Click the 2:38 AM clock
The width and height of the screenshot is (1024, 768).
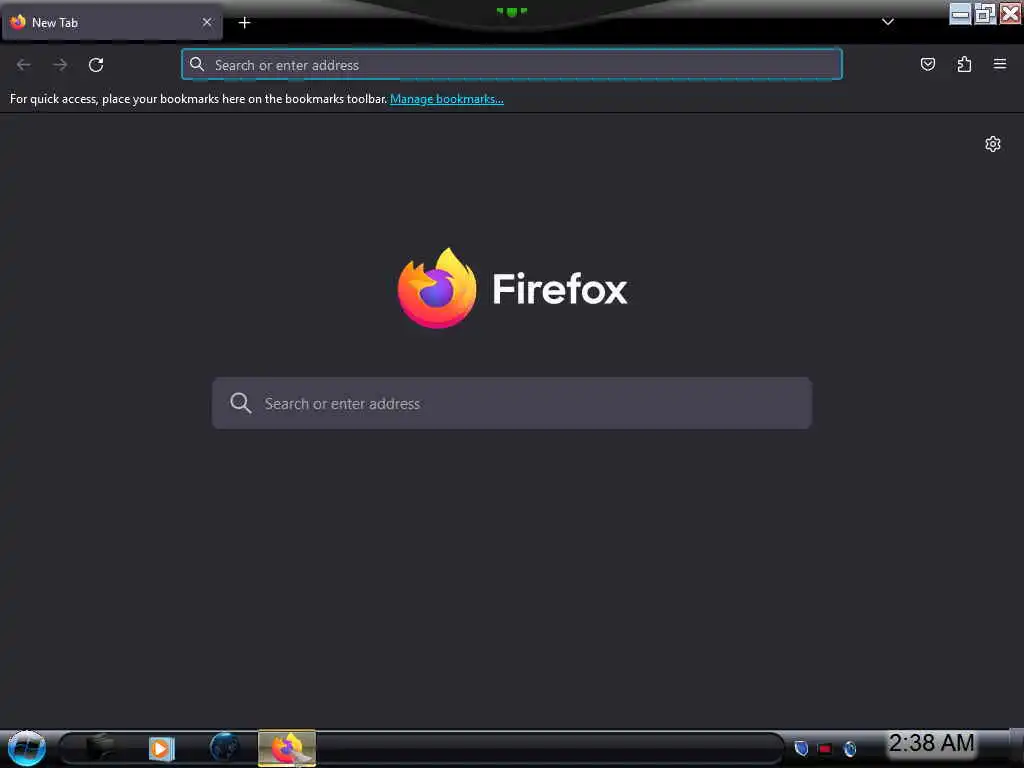[931, 743]
